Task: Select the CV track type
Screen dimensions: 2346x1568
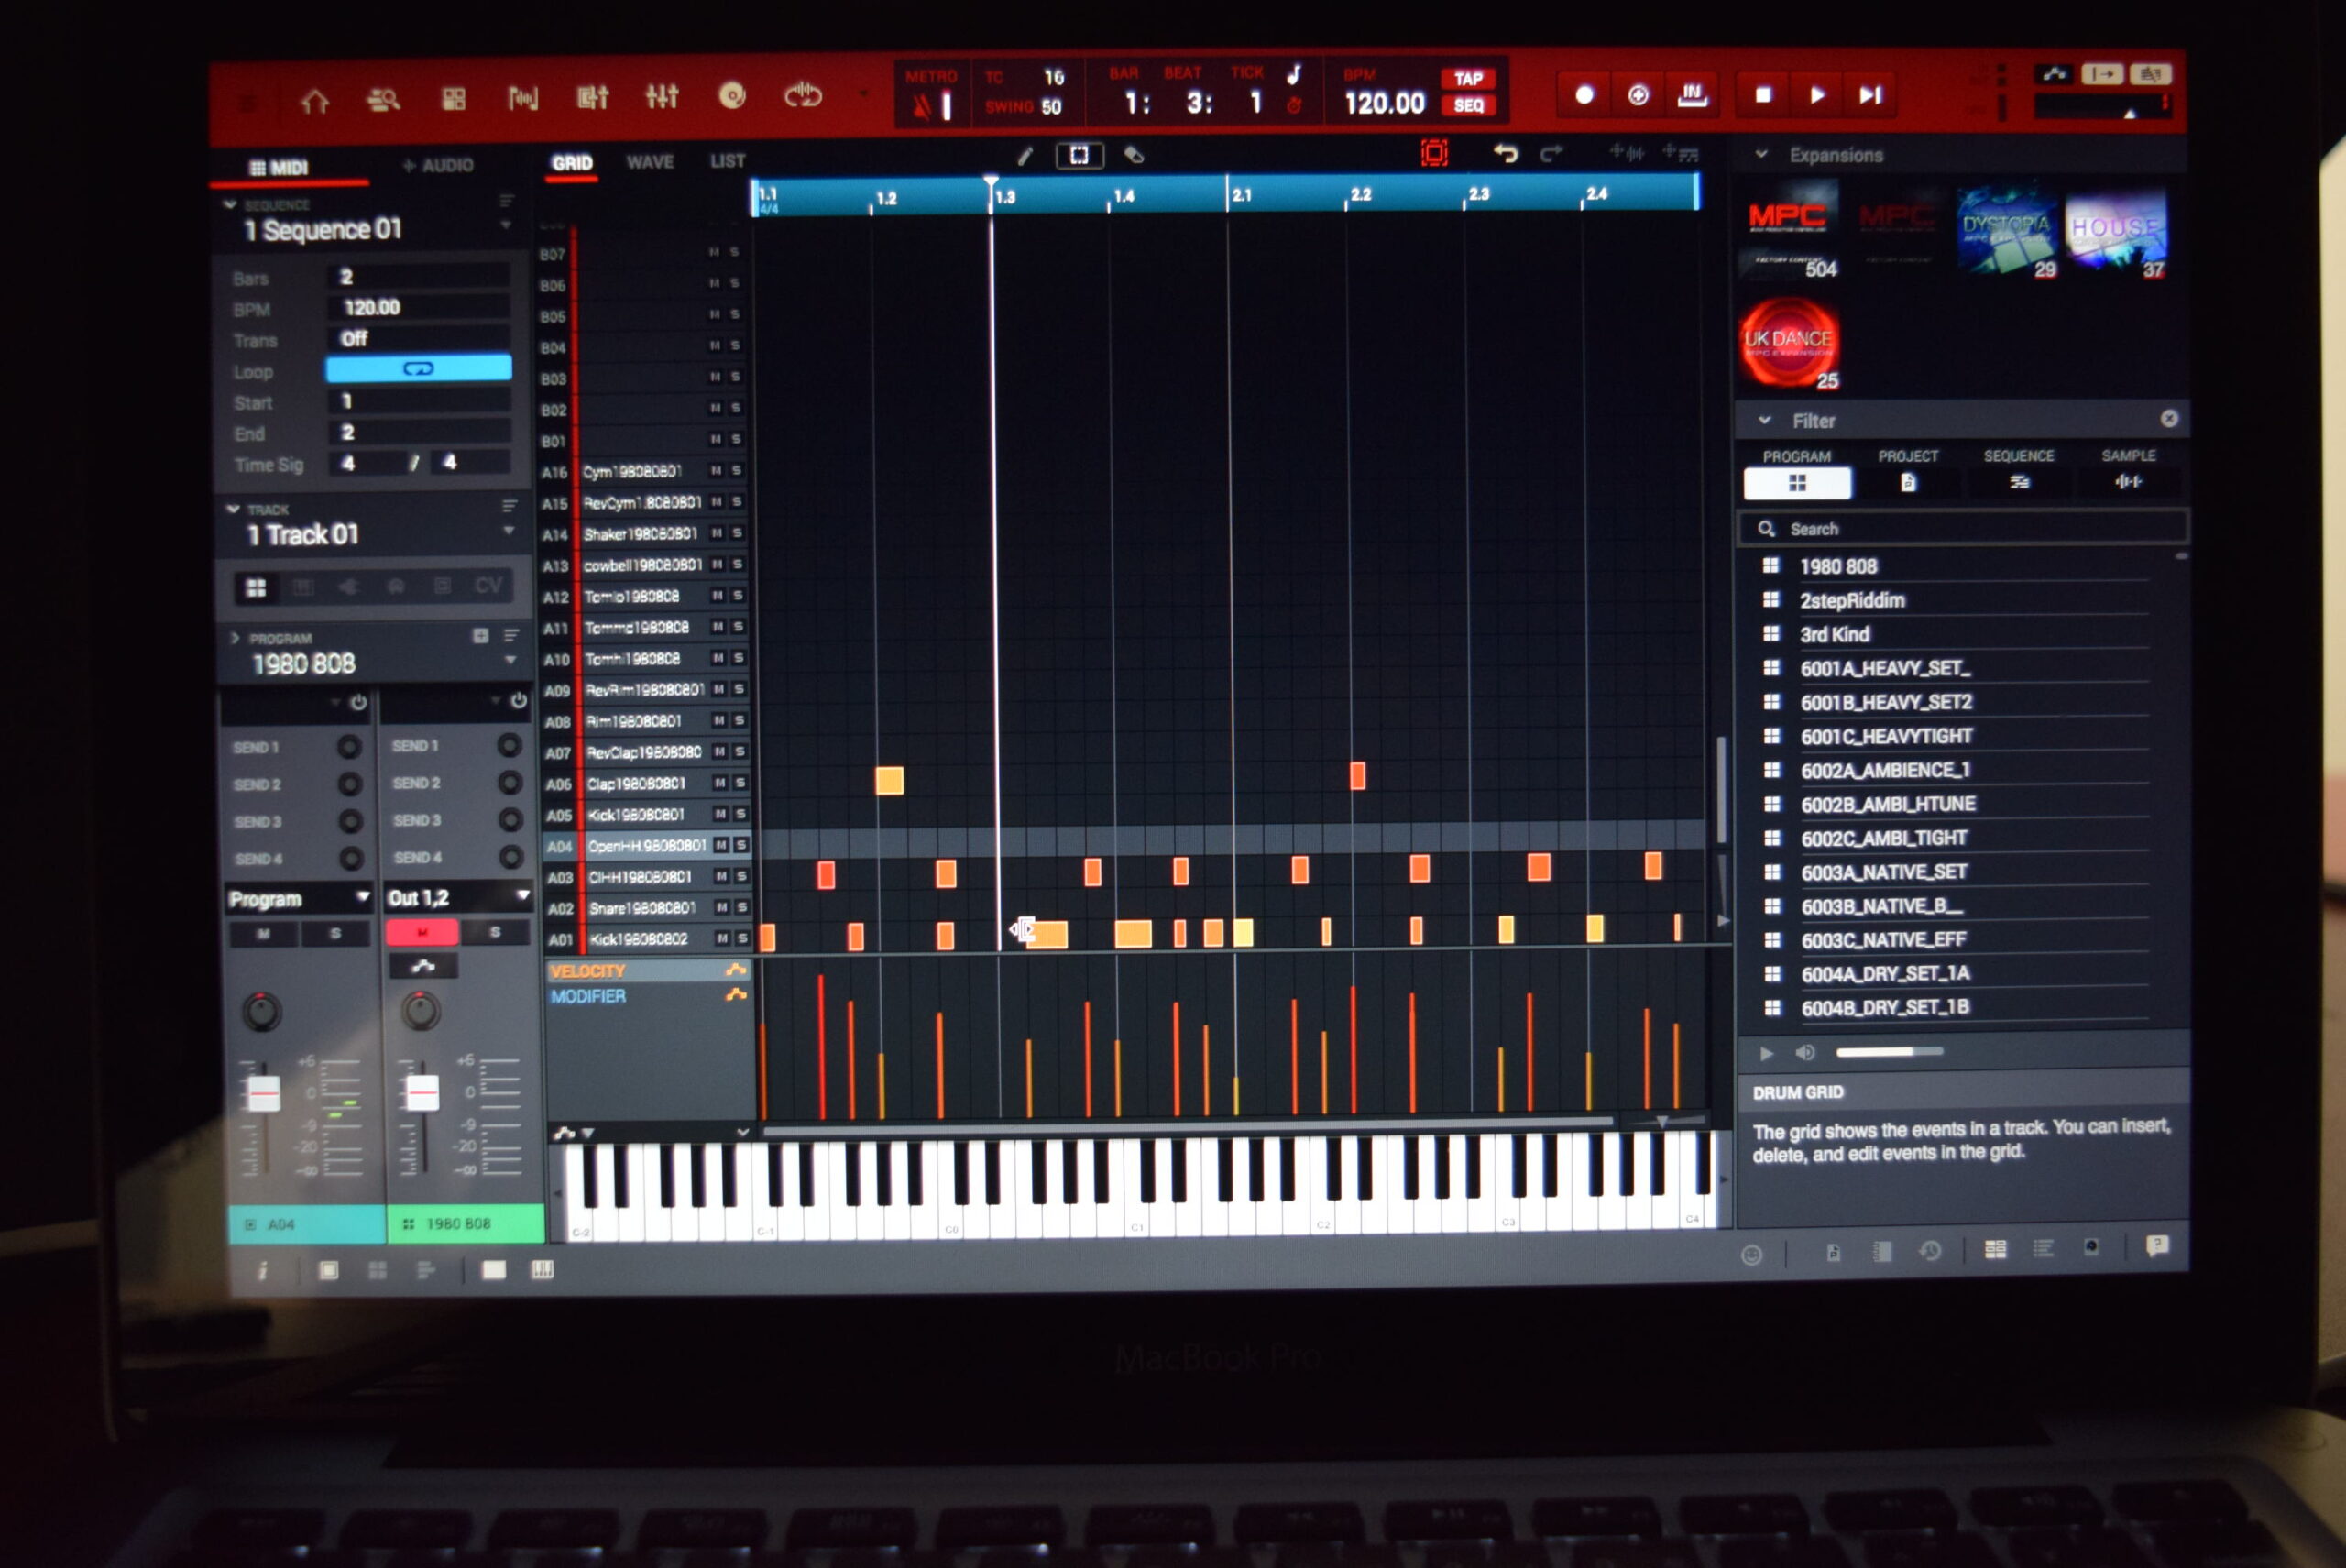Action: pyautogui.click(x=488, y=585)
